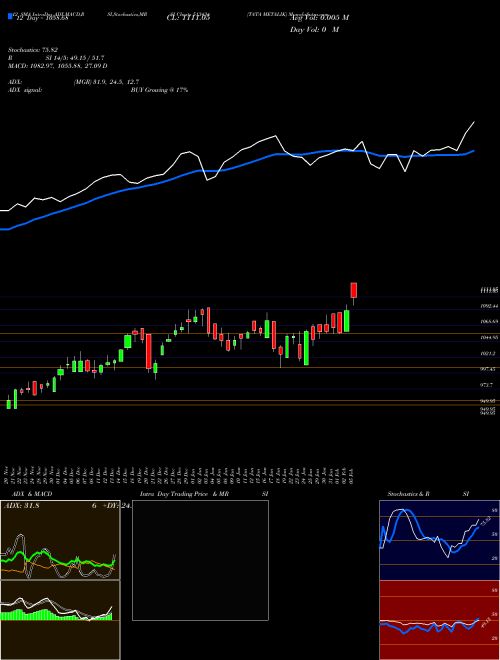This screenshot has width=500, height=660.
Task: Click the ADX: 31.8 header in indicator panel
Action: coord(21,506)
